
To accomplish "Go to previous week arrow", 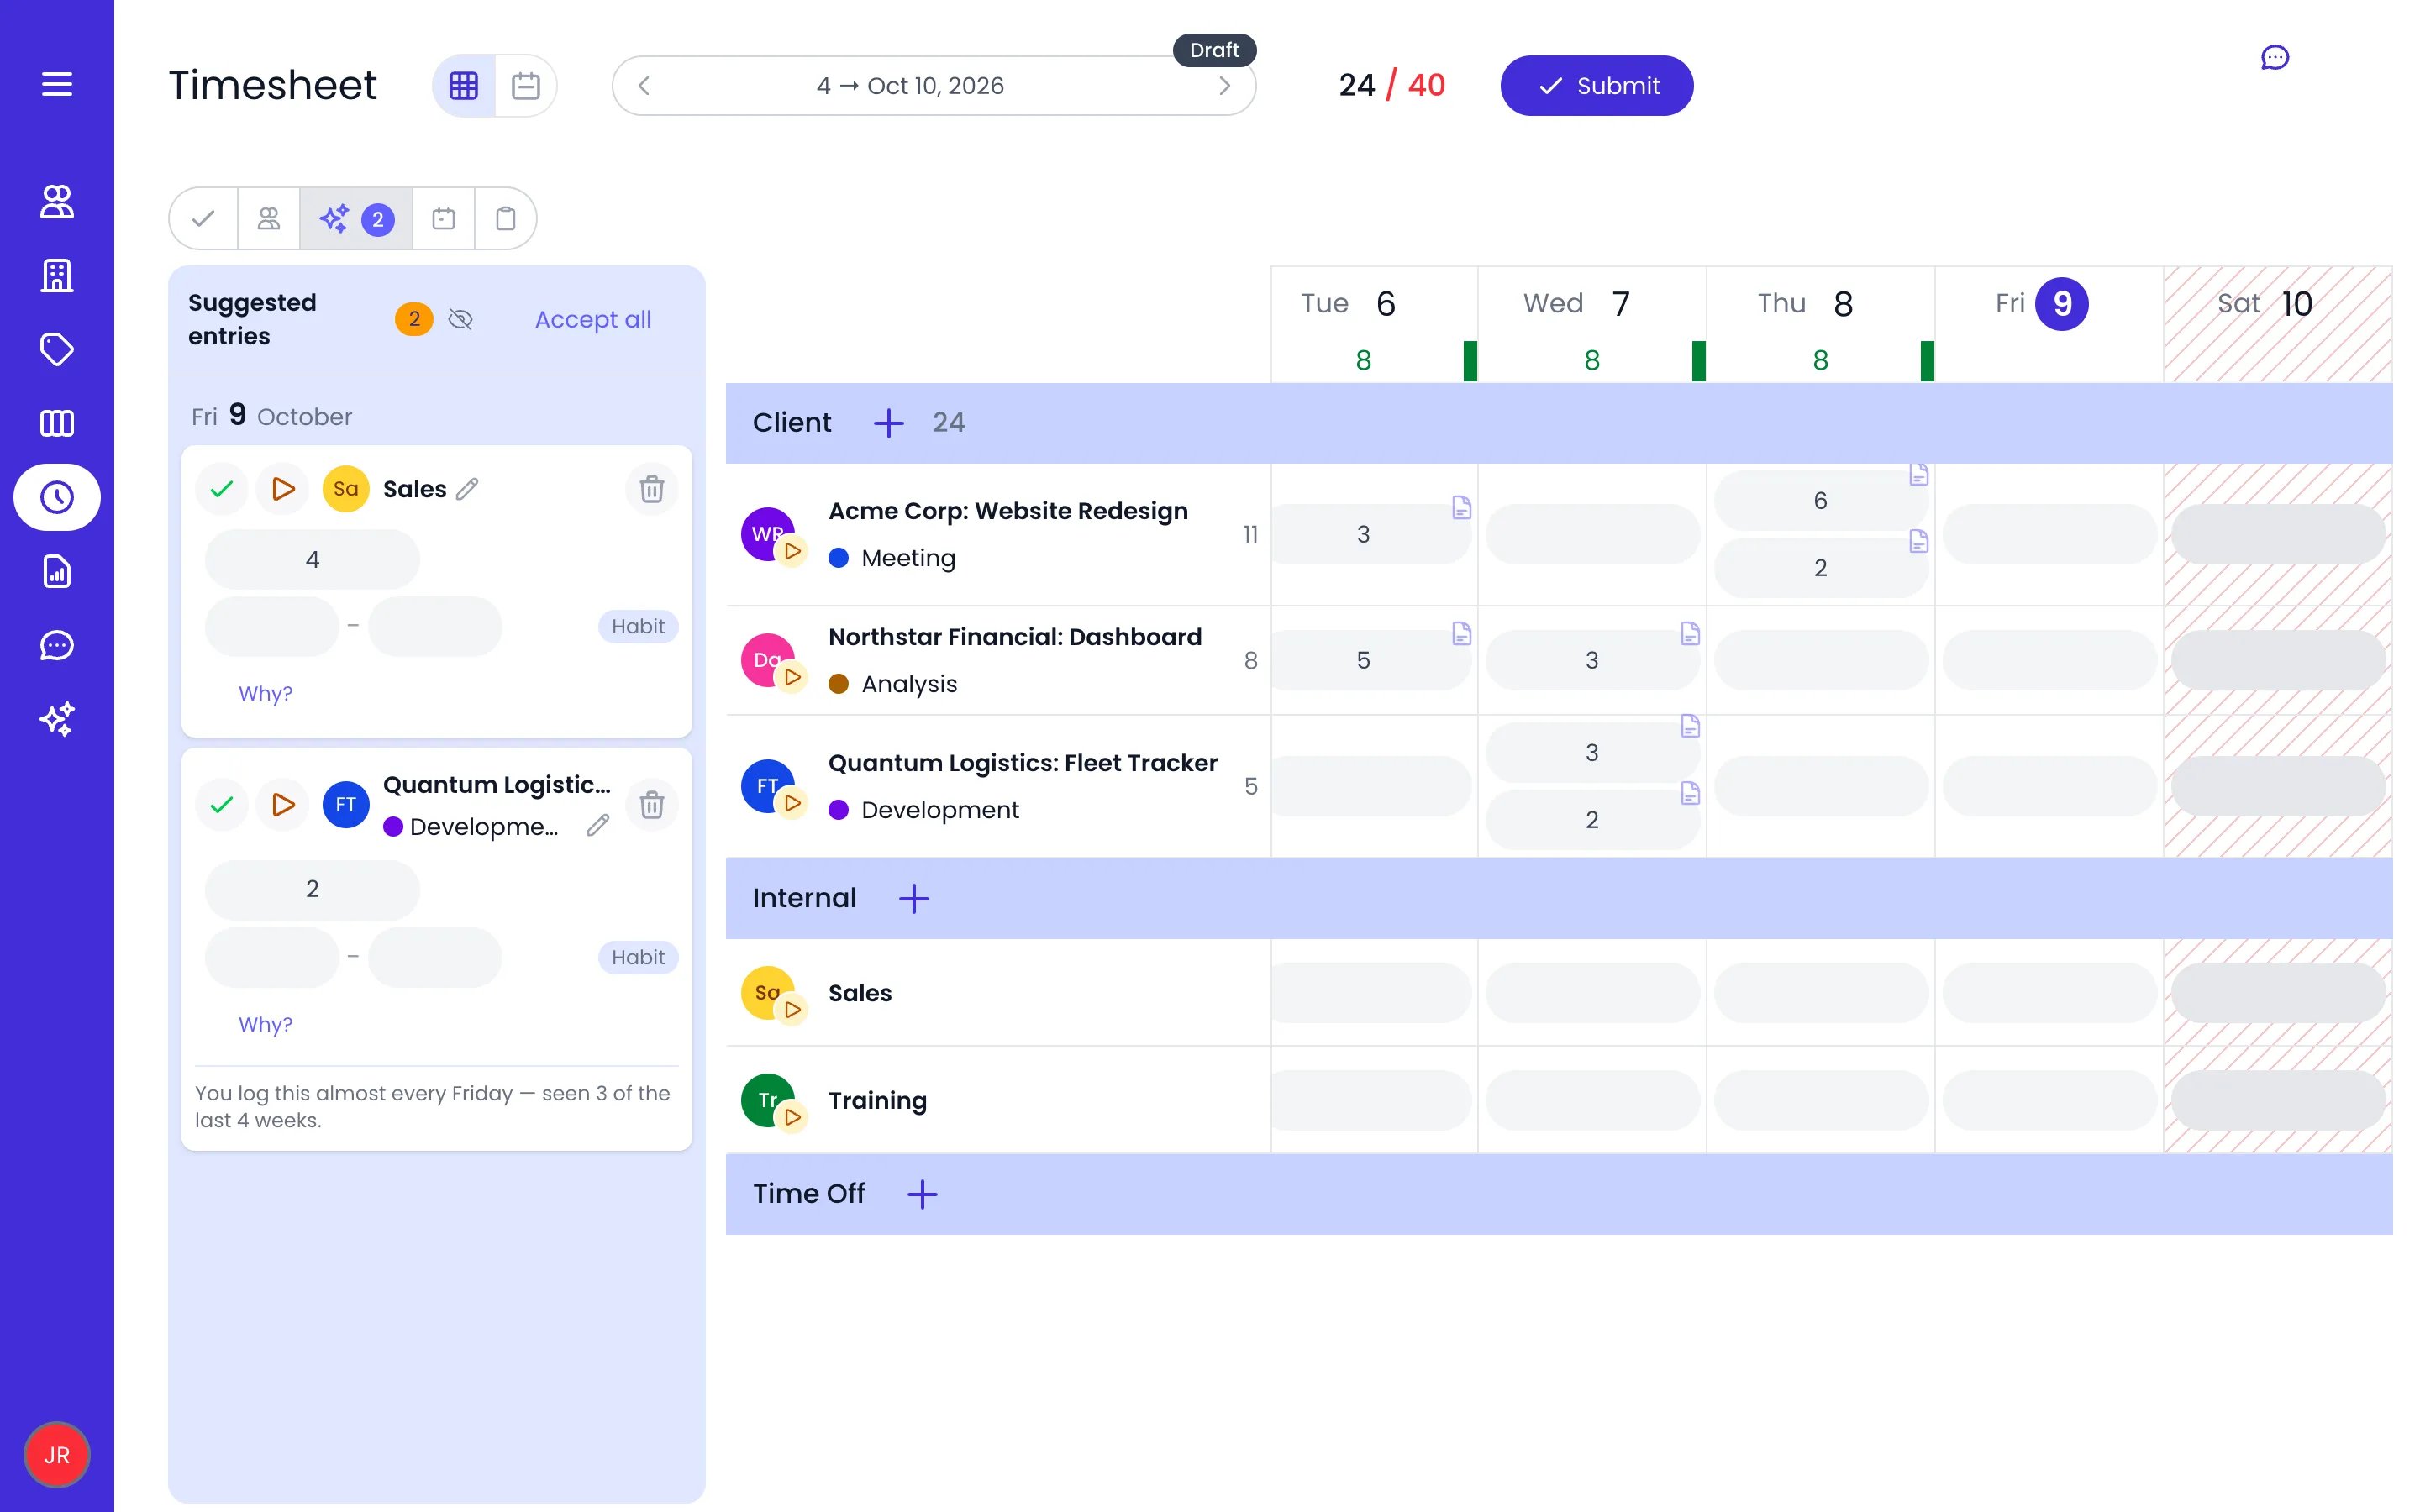I will 644,86.
